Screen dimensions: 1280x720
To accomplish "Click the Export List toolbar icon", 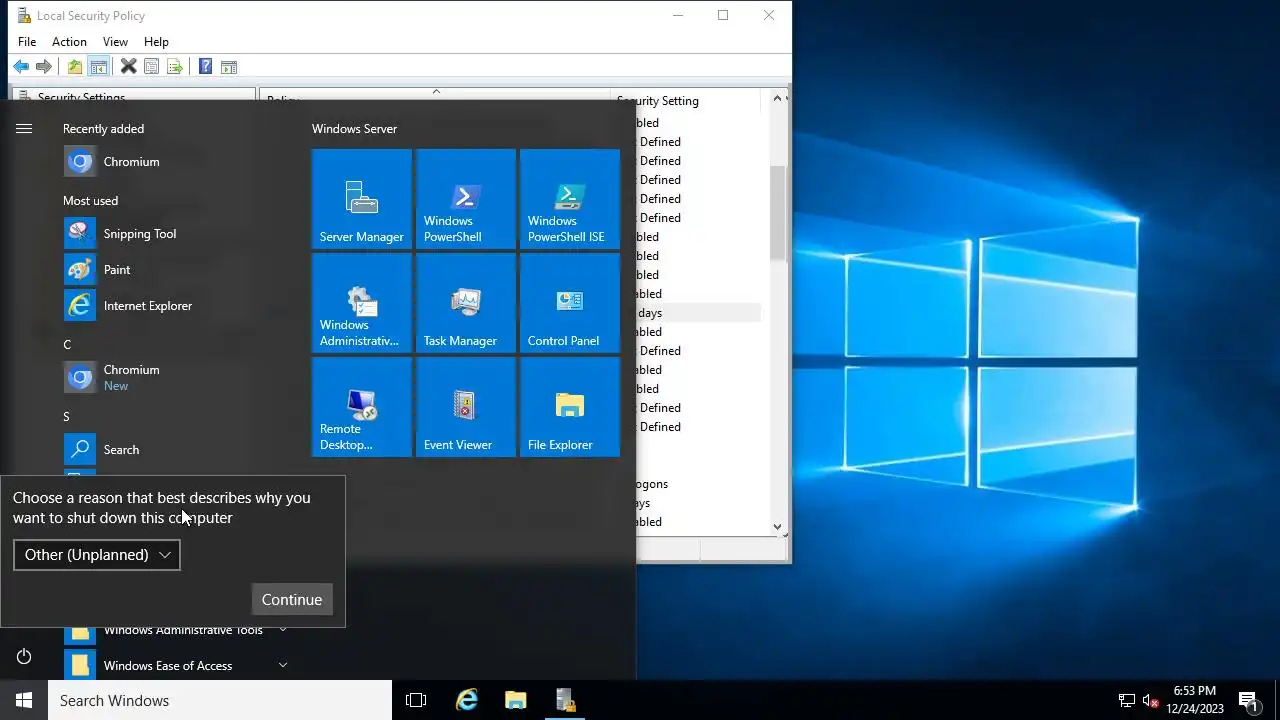I will (x=175, y=67).
